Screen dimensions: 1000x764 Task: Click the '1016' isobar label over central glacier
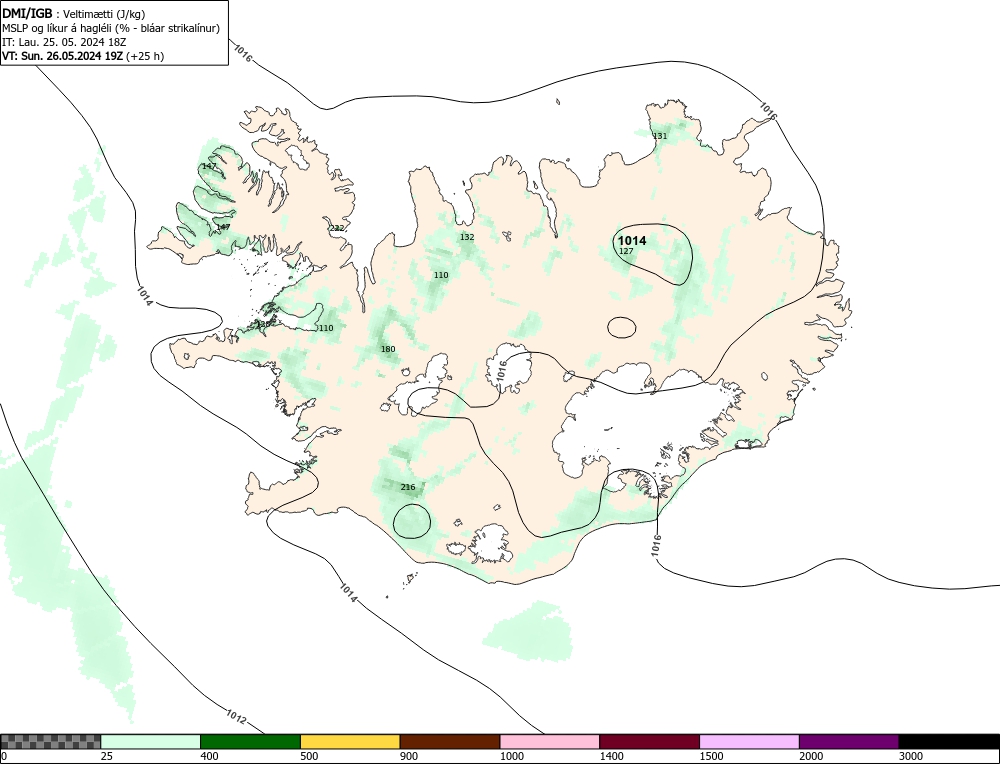click(x=501, y=371)
